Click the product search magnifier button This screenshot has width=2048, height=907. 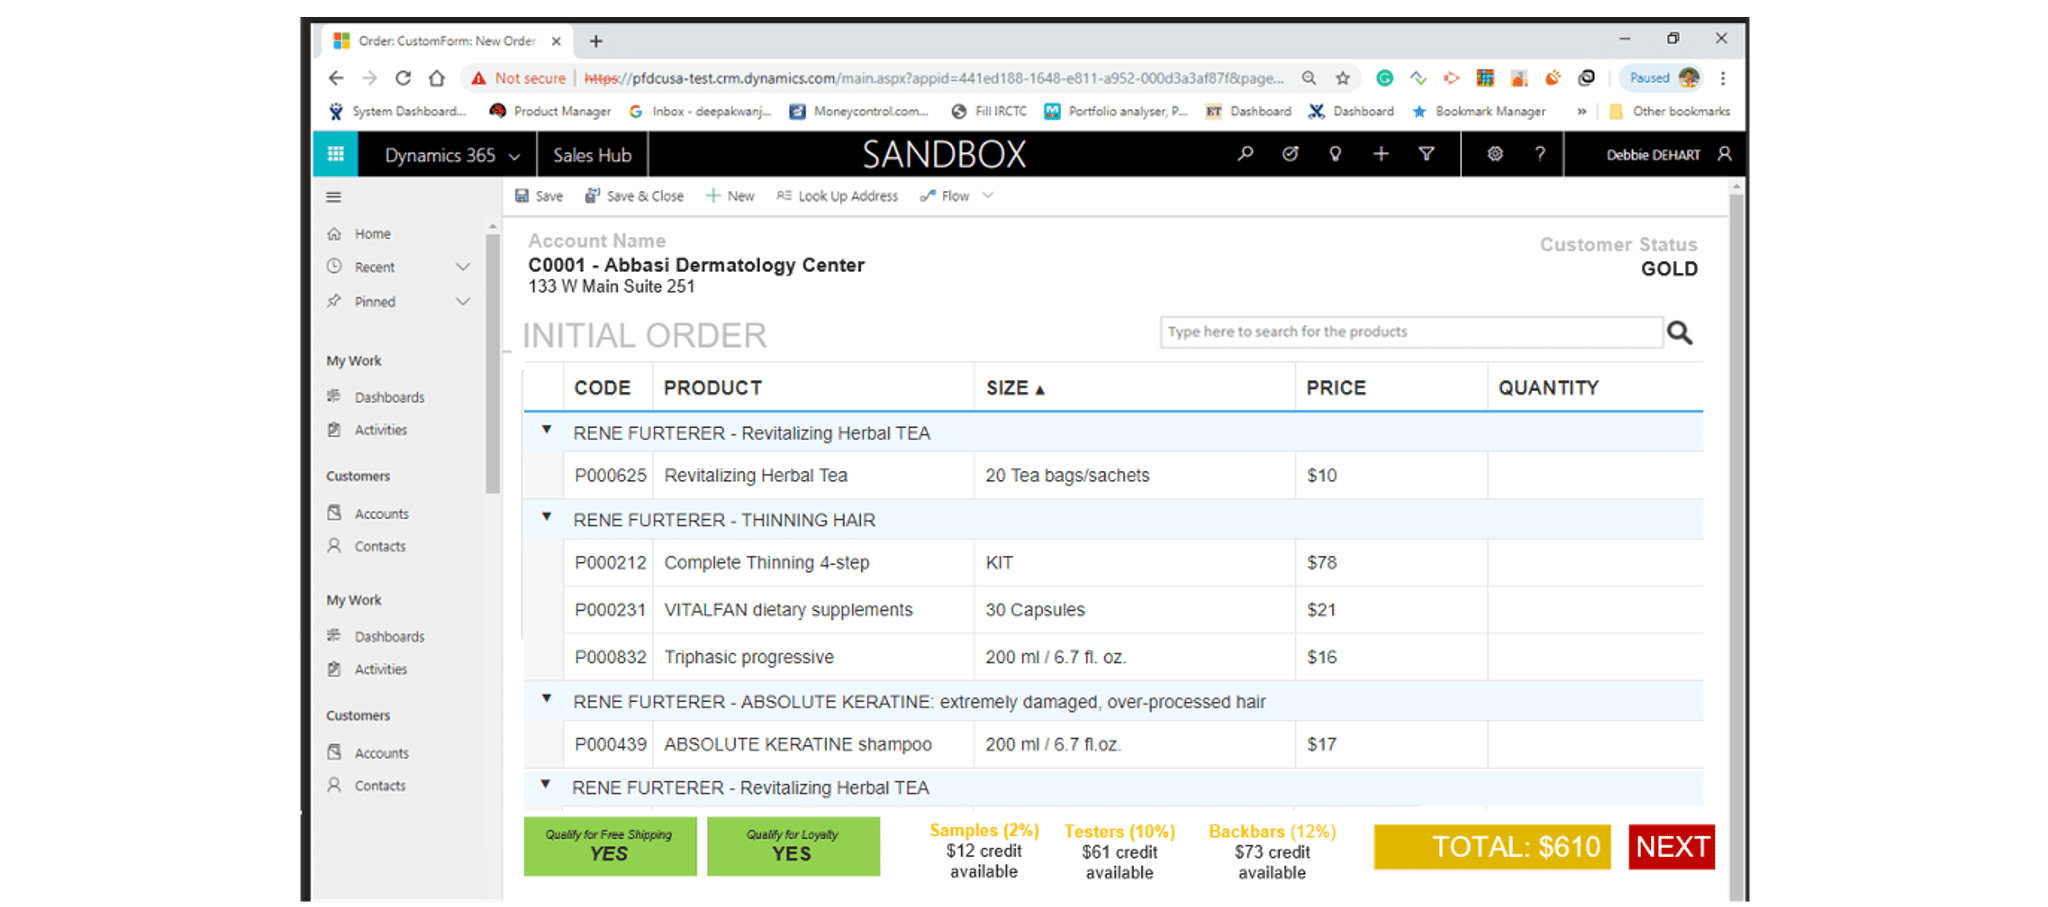[1680, 332]
